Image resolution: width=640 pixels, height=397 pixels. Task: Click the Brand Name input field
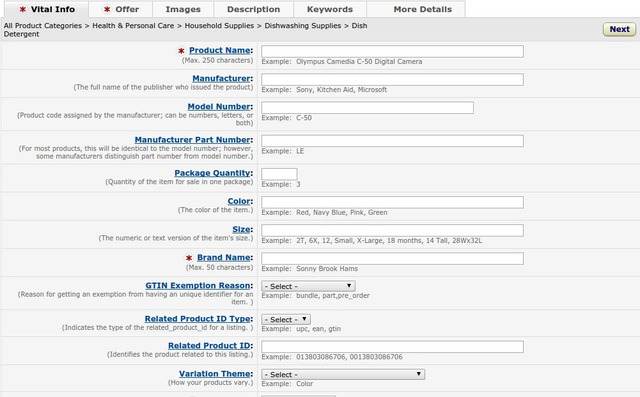392,259
